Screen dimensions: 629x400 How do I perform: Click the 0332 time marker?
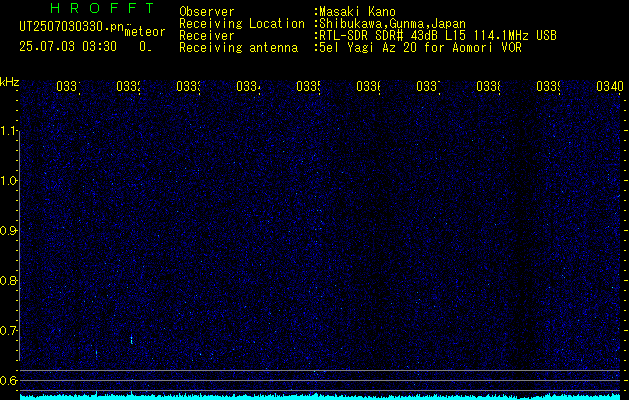[128, 86]
